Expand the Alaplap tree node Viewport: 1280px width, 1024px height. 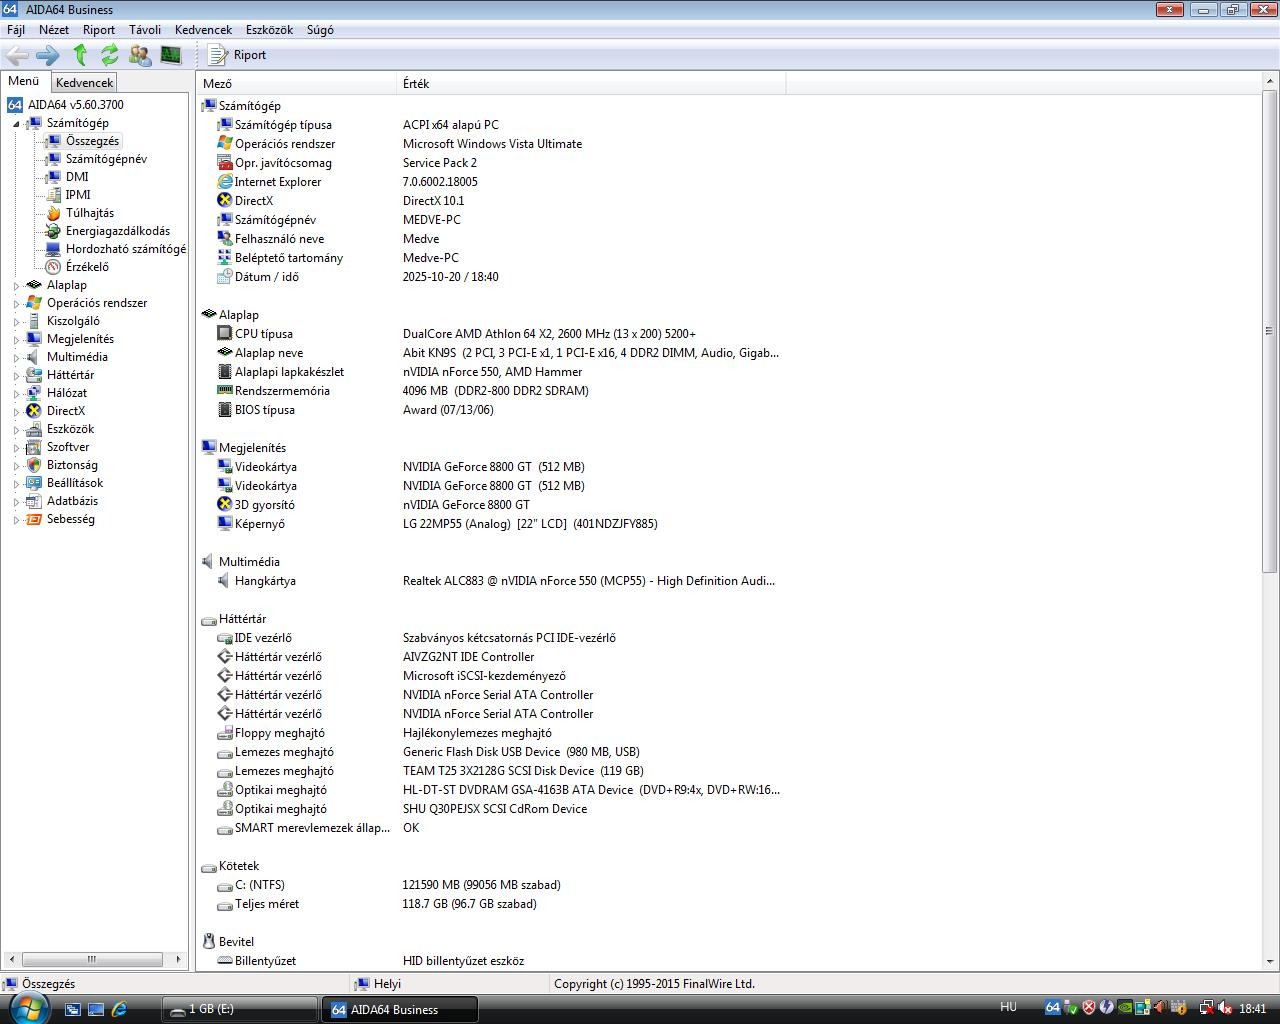pyautogui.click(x=16, y=285)
